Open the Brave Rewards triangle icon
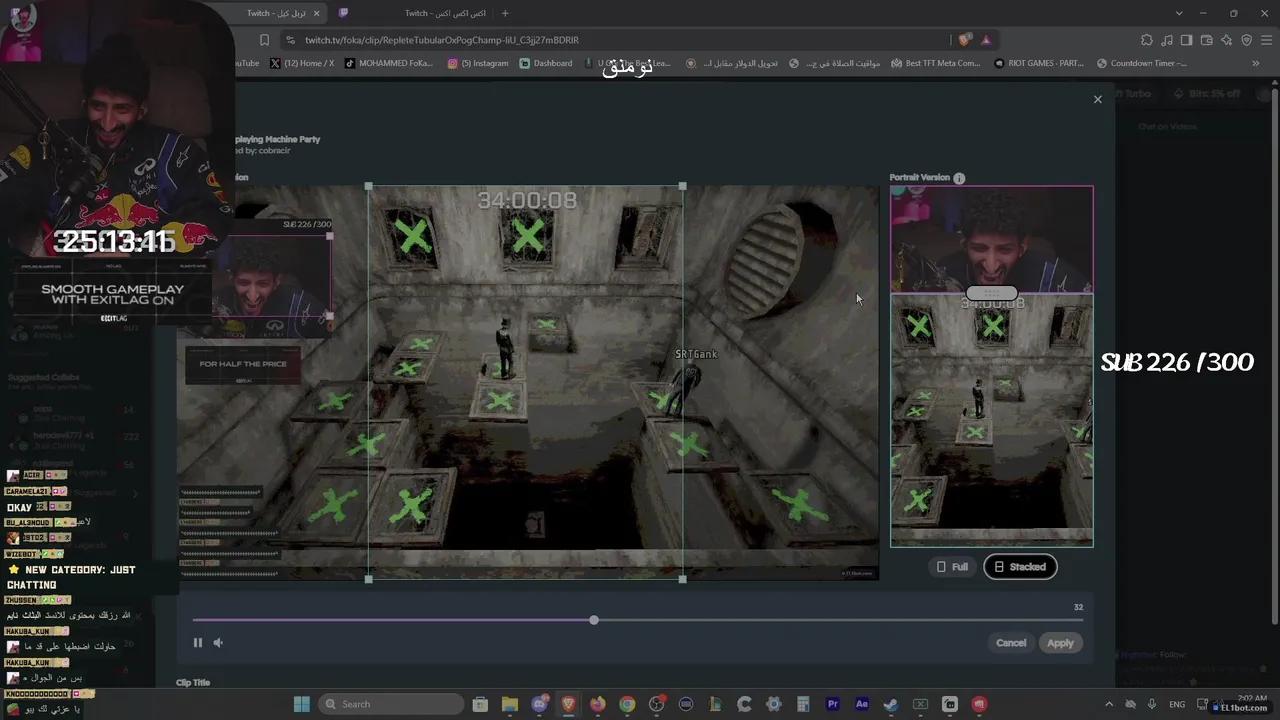This screenshot has width=1280, height=720. pyautogui.click(x=986, y=40)
